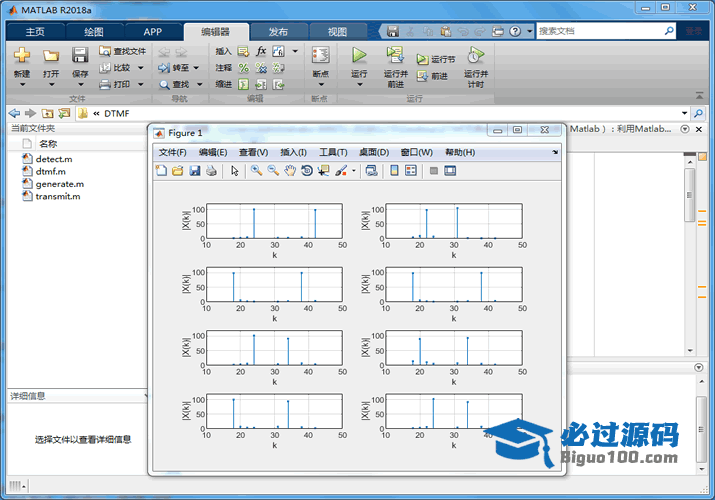Click the Breakpoints (断点) icon
Image resolution: width=715 pixels, height=500 pixels.
[321, 55]
